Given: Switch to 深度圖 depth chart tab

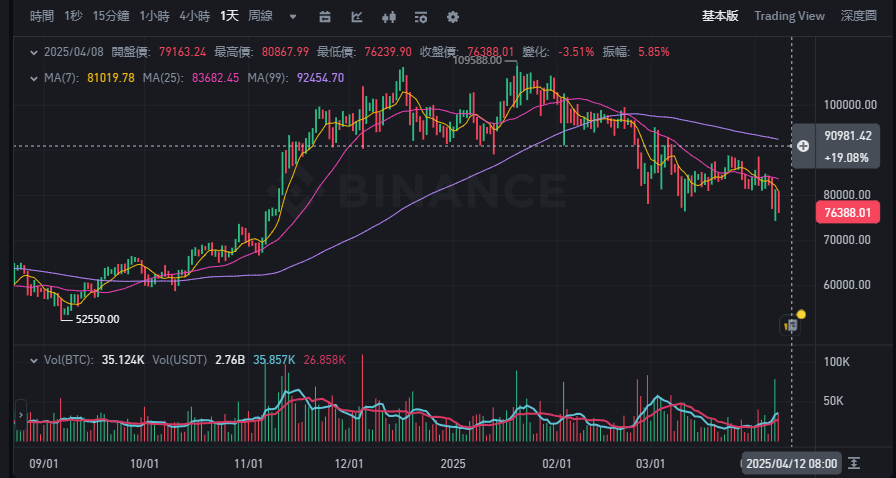Looking at the screenshot, I should tap(858, 16).
